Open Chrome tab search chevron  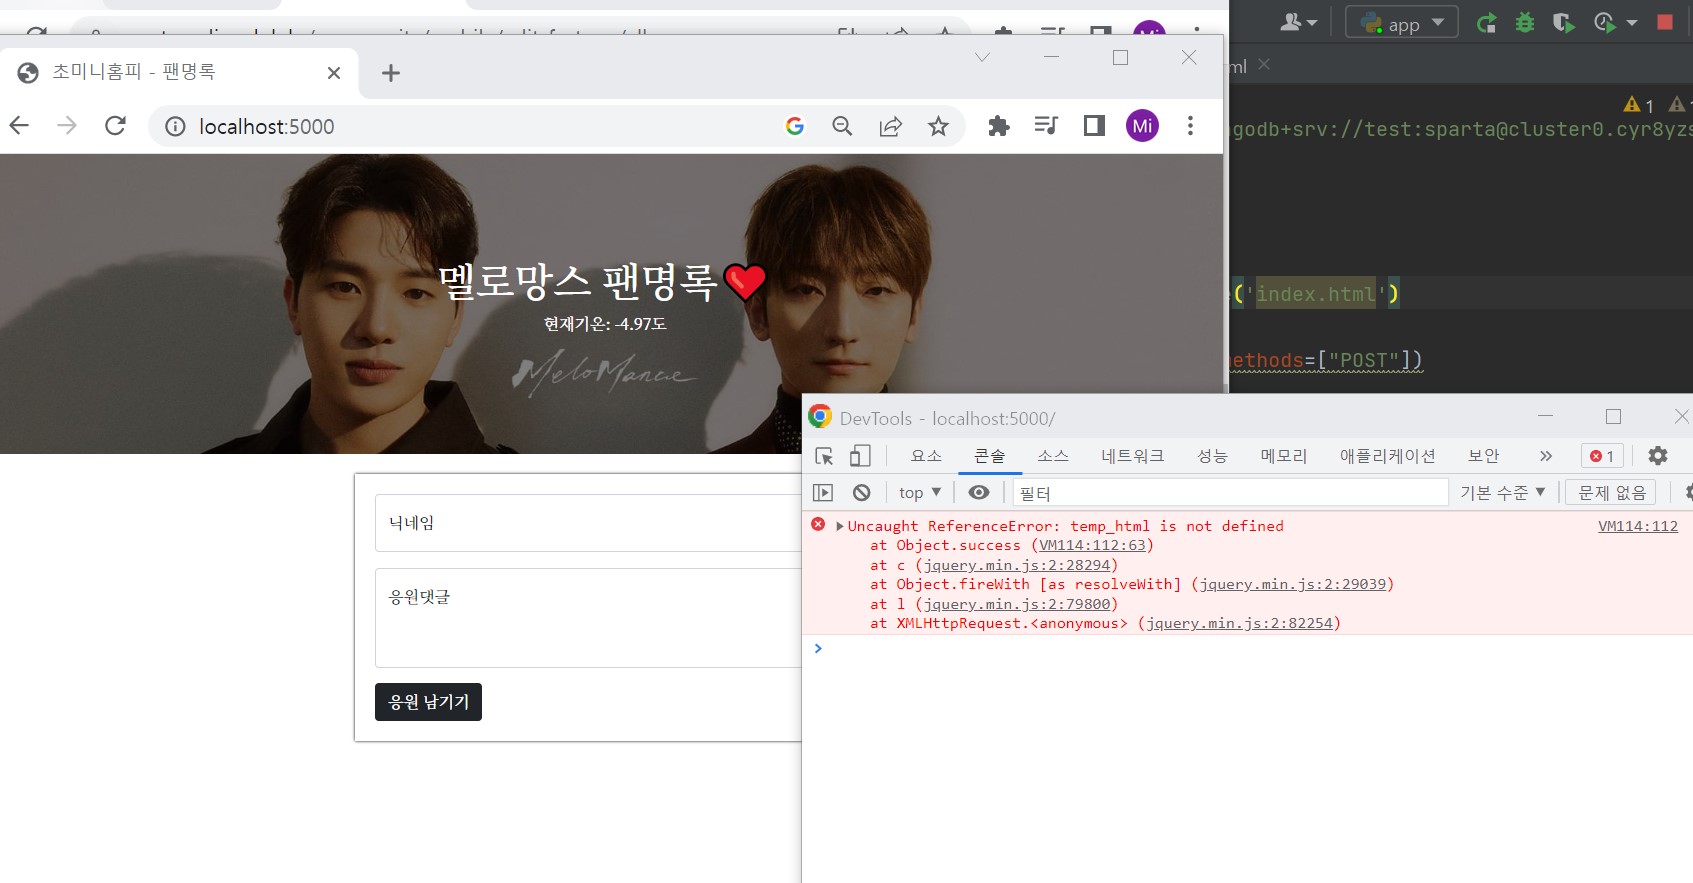click(982, 57)
